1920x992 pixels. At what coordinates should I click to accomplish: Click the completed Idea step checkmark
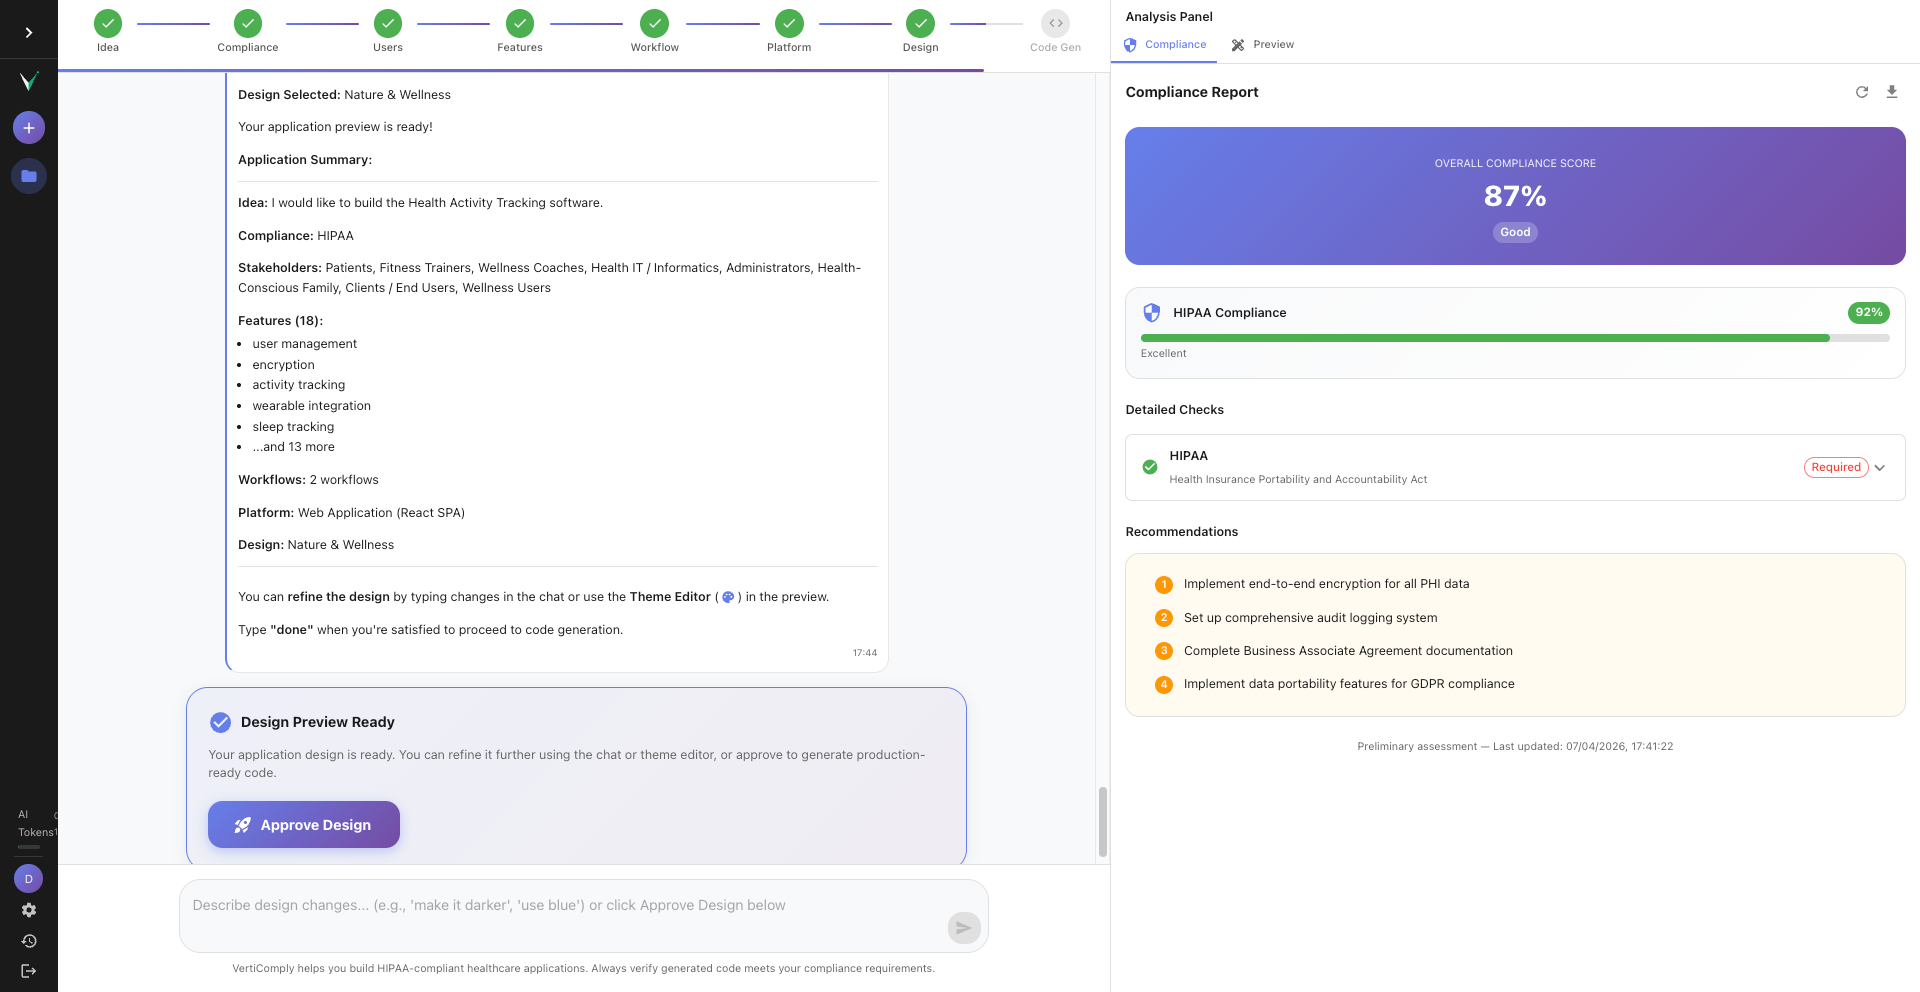pyautogui.click(x=107, y=22)
